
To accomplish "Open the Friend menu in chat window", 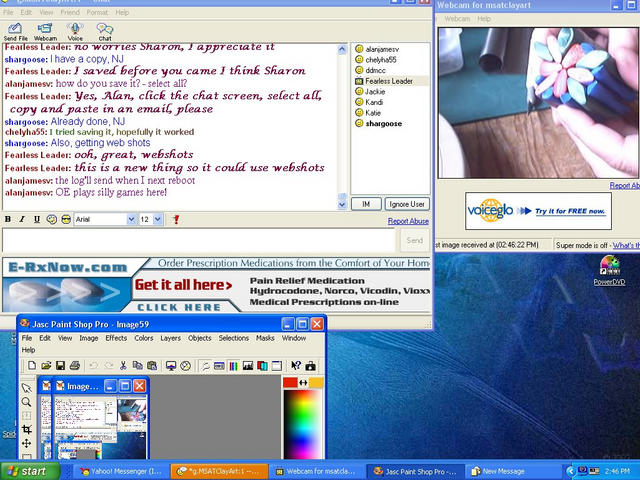I will [x=70, y=12].
